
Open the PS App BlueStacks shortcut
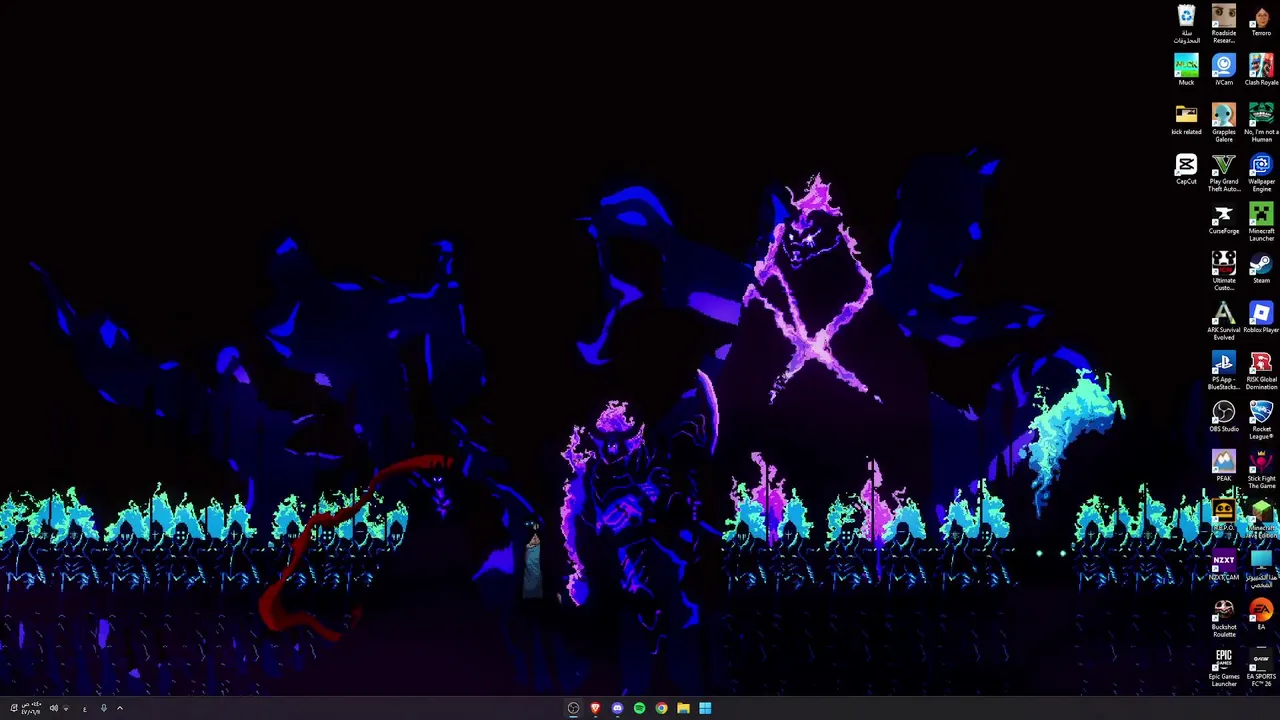[1224, 370]
